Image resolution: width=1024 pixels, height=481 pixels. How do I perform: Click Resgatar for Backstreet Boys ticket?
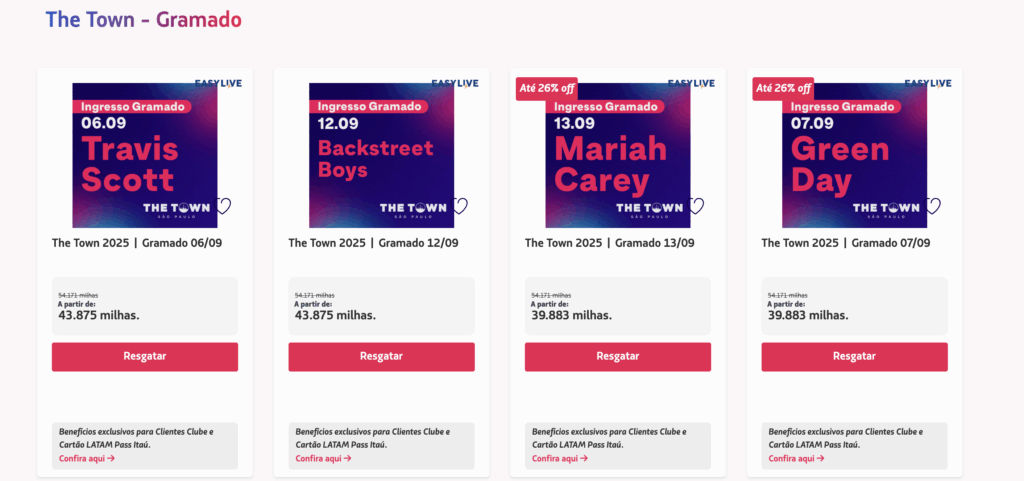pos(381,357)
